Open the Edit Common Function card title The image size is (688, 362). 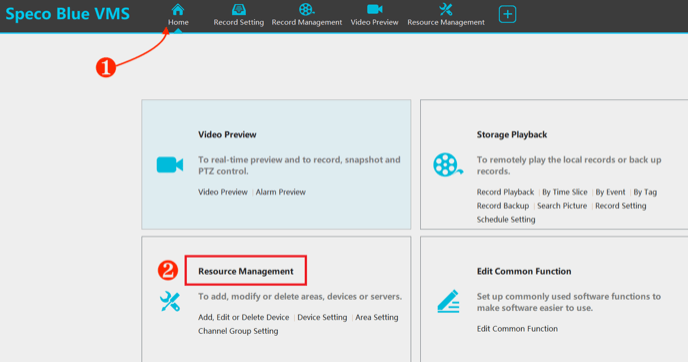[524, 271]
